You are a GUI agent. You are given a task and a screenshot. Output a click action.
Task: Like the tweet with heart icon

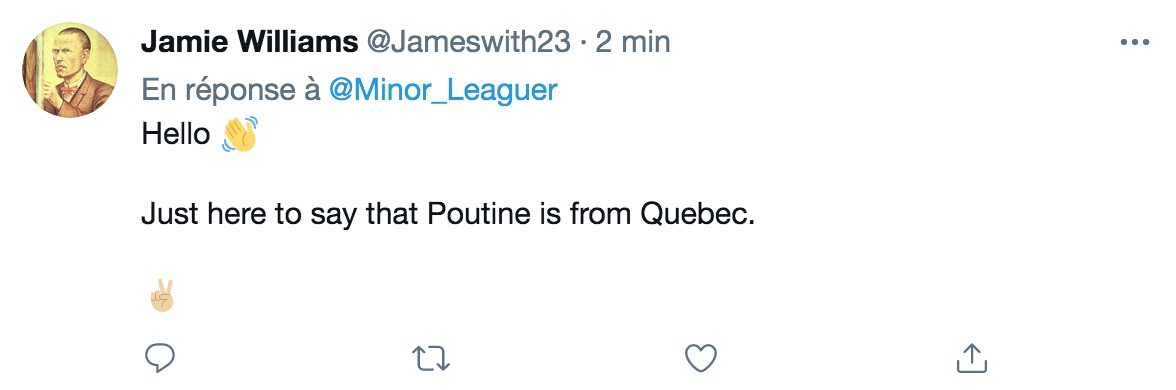(x=701, y=358)
